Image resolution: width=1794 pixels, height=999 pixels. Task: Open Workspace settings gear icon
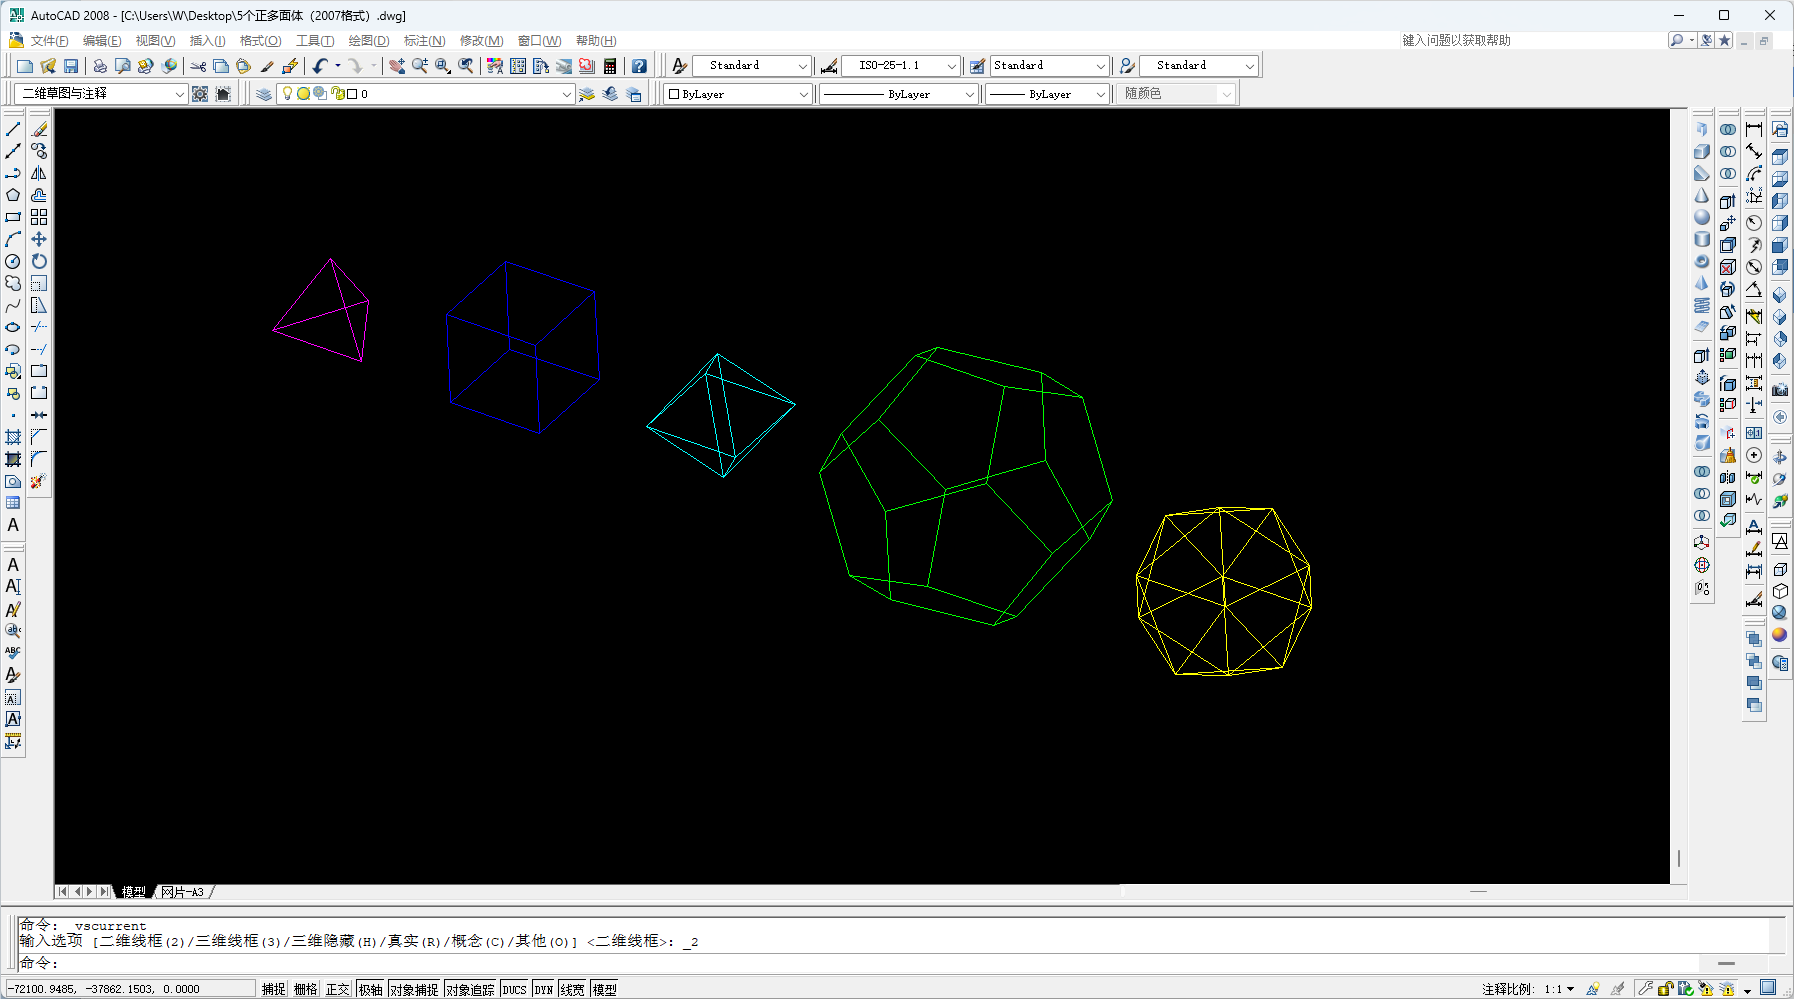[200, 94]
